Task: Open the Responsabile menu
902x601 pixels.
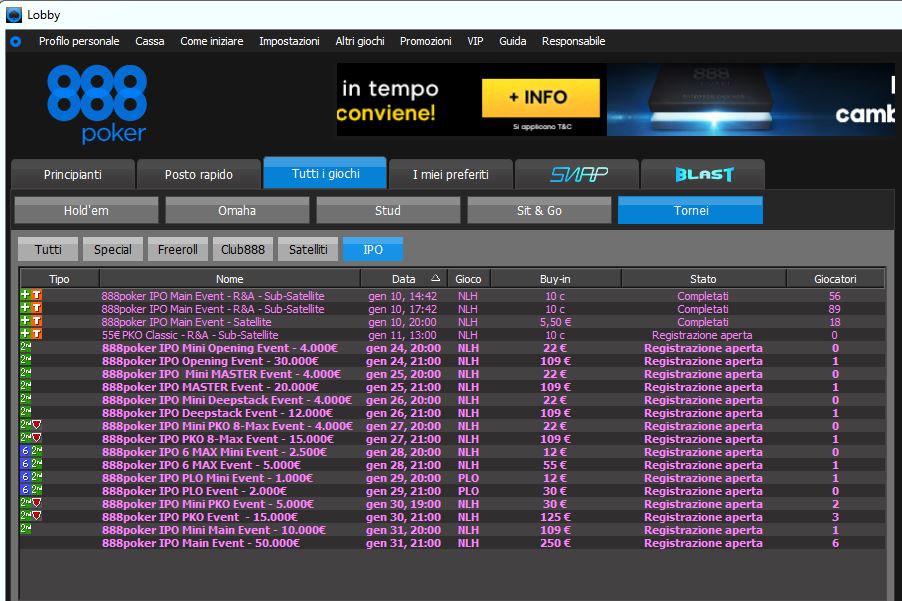Action: [x=574, y=41]
